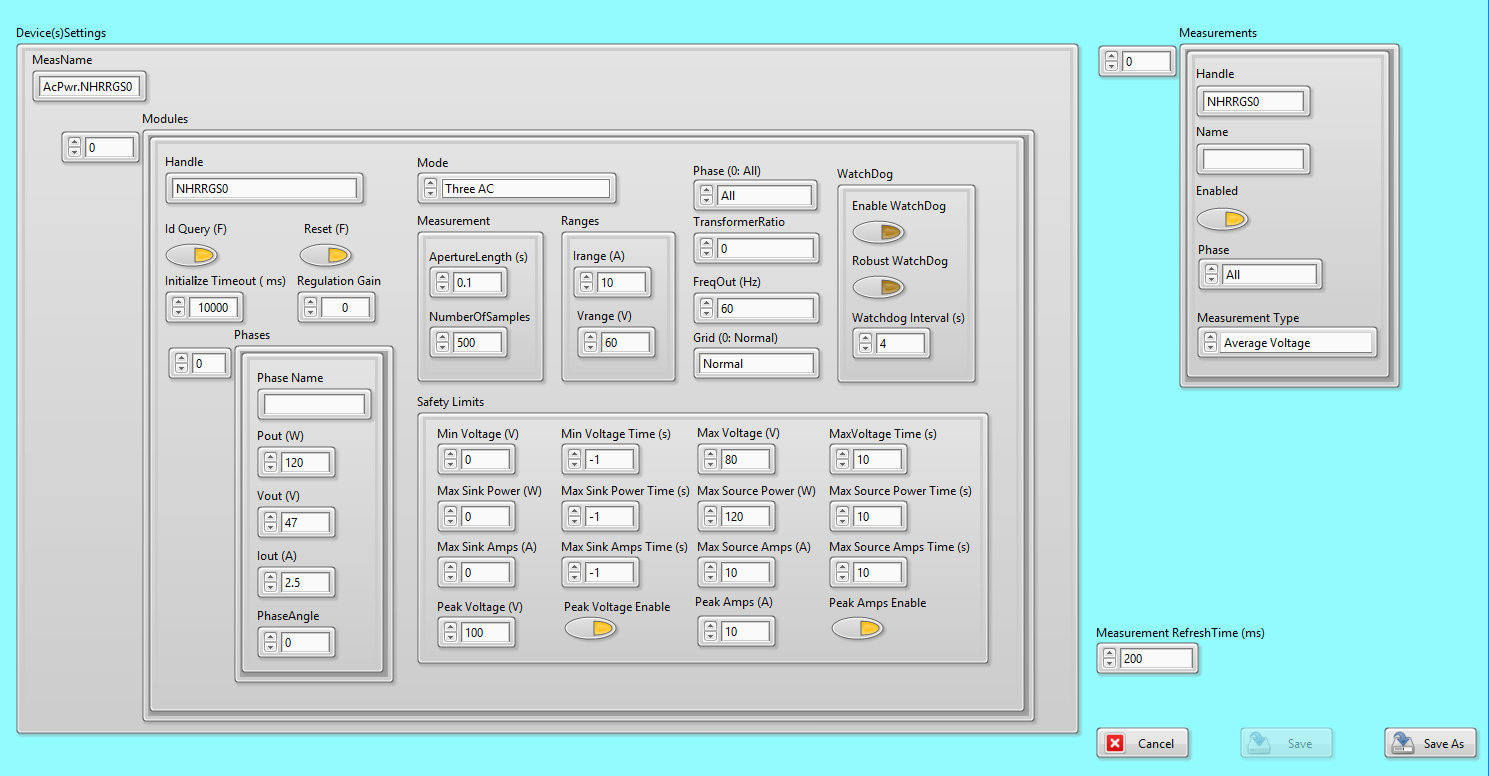The height and width of the screenshot is (776, 1489).
Task: Click the TransformerRatio stepper arrows
Action: pyautogui.click(x=706, y=248)
